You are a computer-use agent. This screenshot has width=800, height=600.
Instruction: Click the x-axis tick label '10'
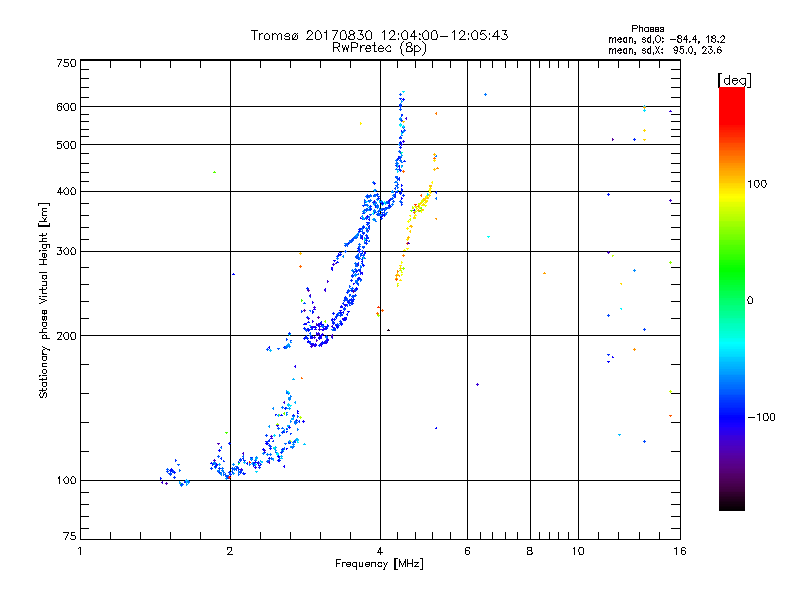[x=578, y=551]
